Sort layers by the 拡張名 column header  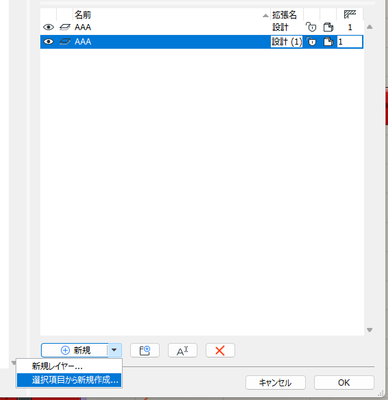tap(284, 15)
